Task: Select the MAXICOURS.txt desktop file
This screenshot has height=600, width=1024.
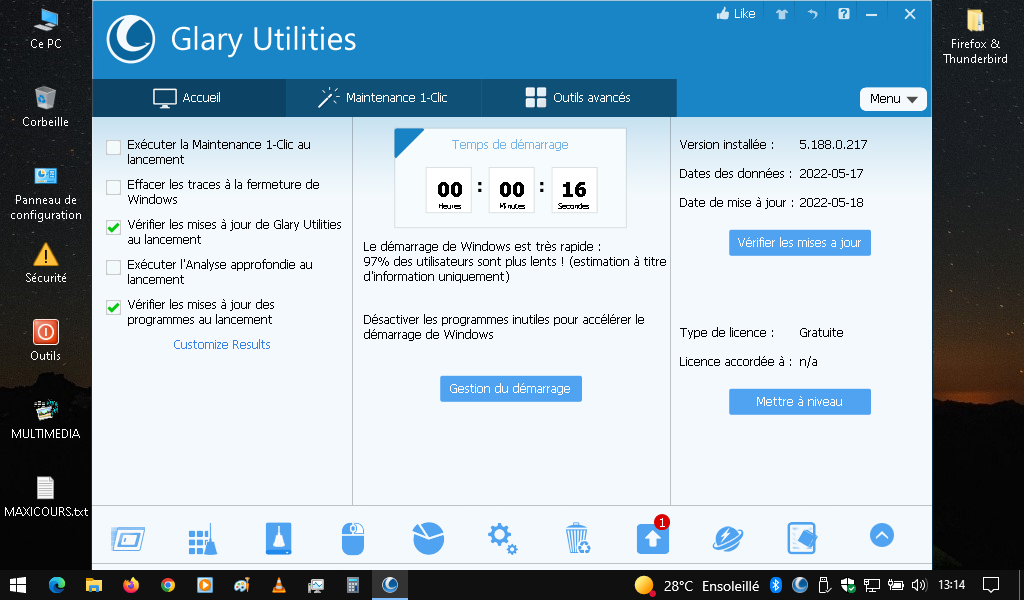Action: (46, 497)
